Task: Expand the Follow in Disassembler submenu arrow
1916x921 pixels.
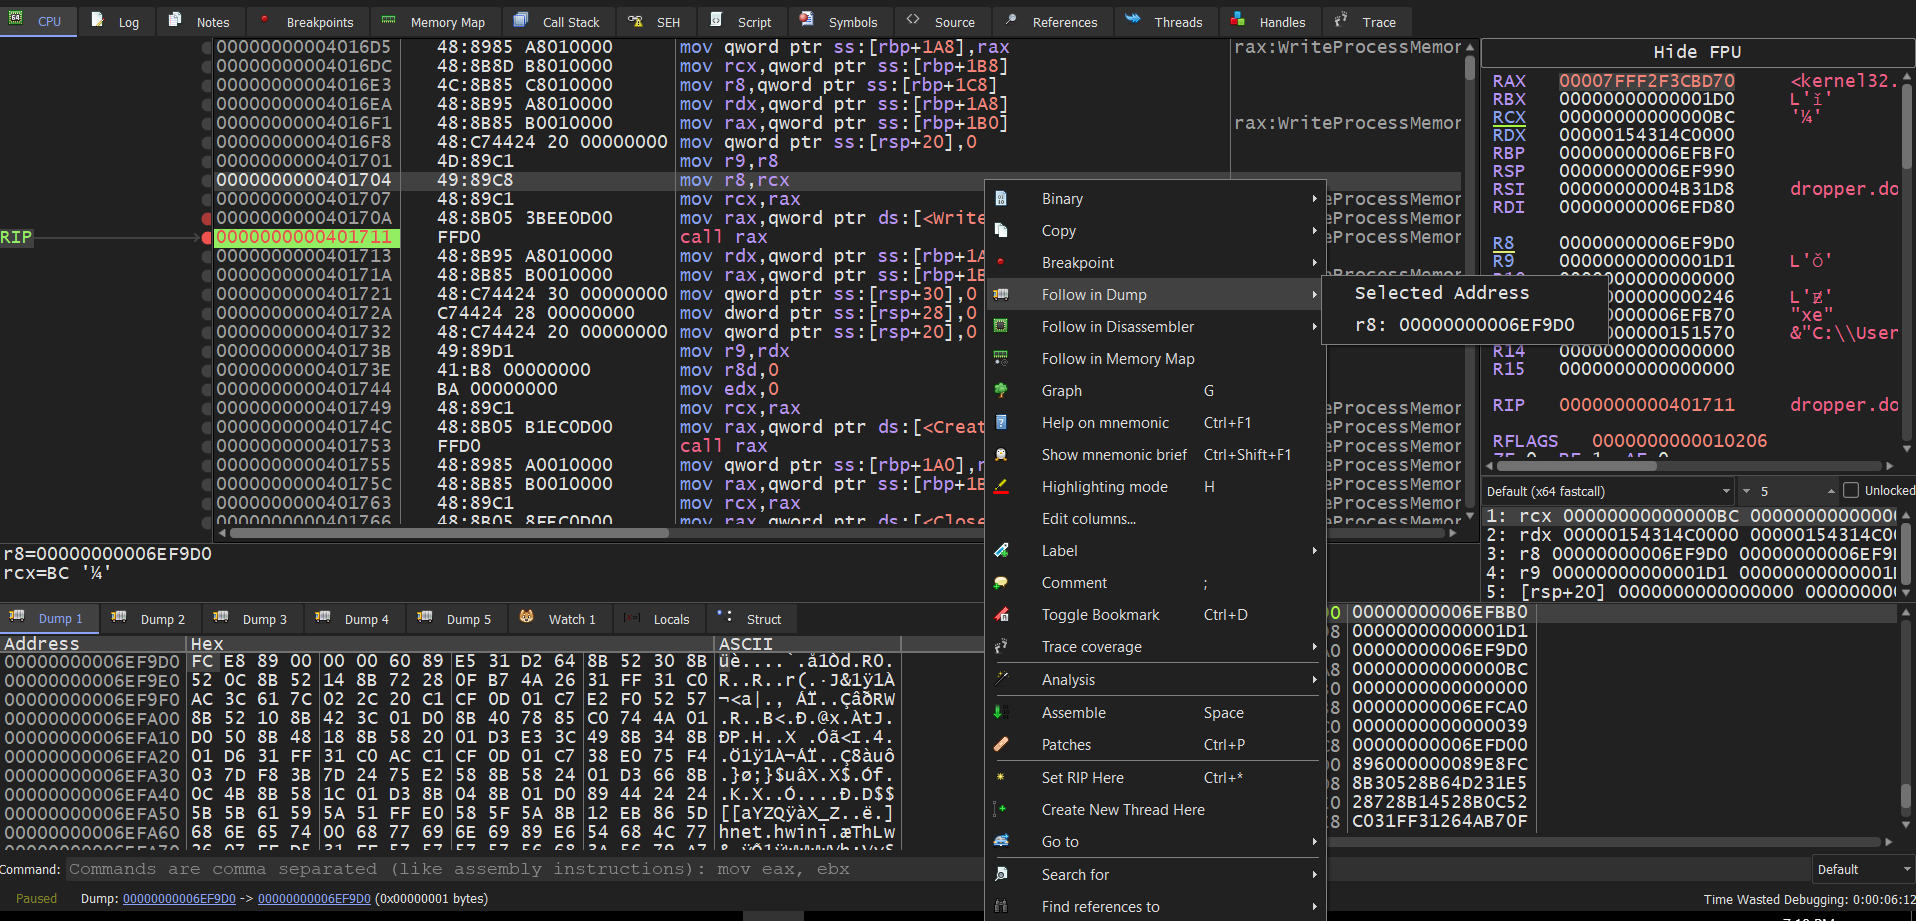Action: (1314, 327)
